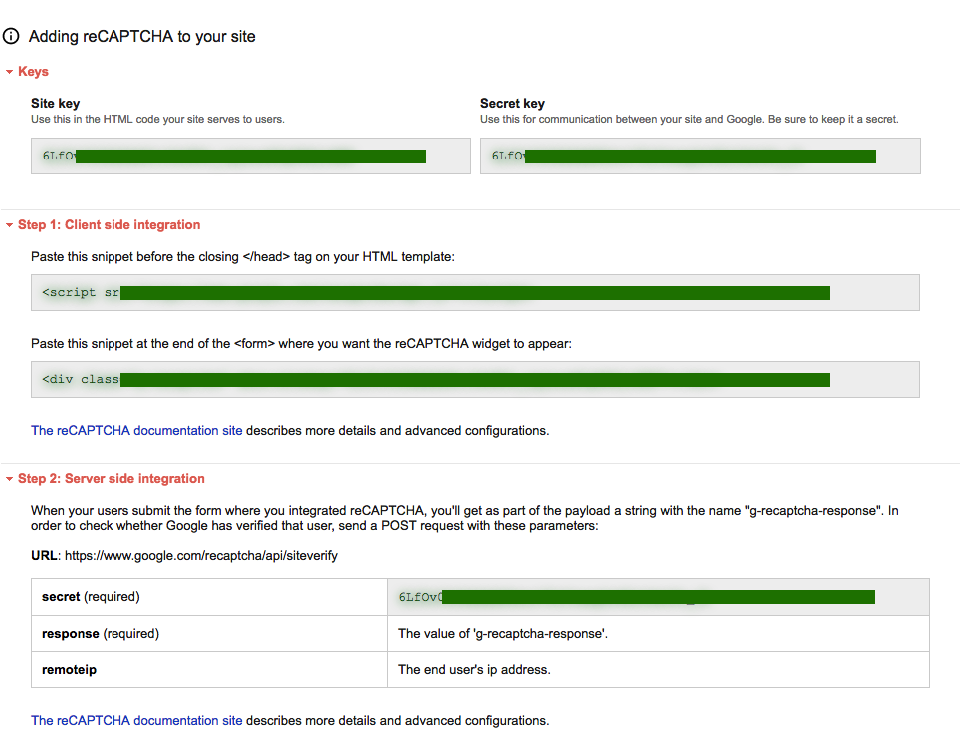Select the Secret key field
The height and width of the screenshot is (736, 967).
(x=700, y=156)
